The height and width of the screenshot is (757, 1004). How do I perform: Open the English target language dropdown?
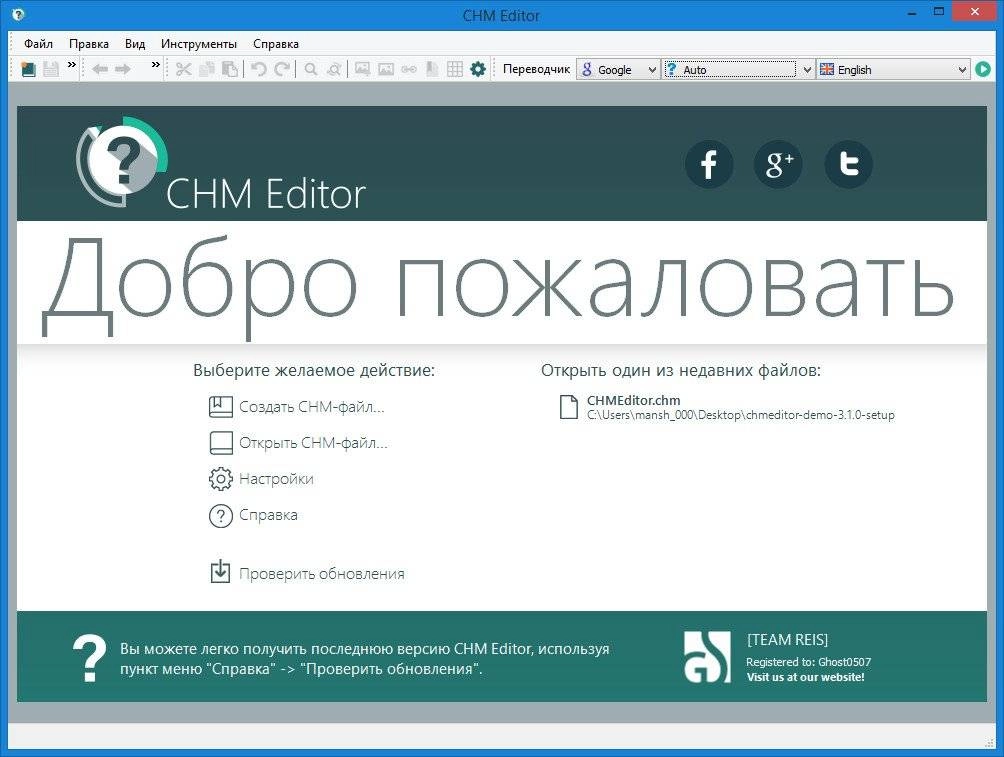pyautogui.click(x=893, y=69)
